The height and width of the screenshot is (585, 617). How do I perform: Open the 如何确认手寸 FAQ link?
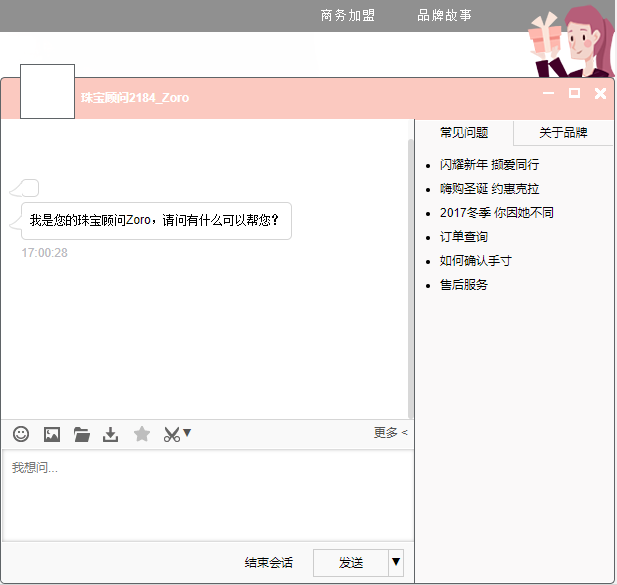click(476, 261)
